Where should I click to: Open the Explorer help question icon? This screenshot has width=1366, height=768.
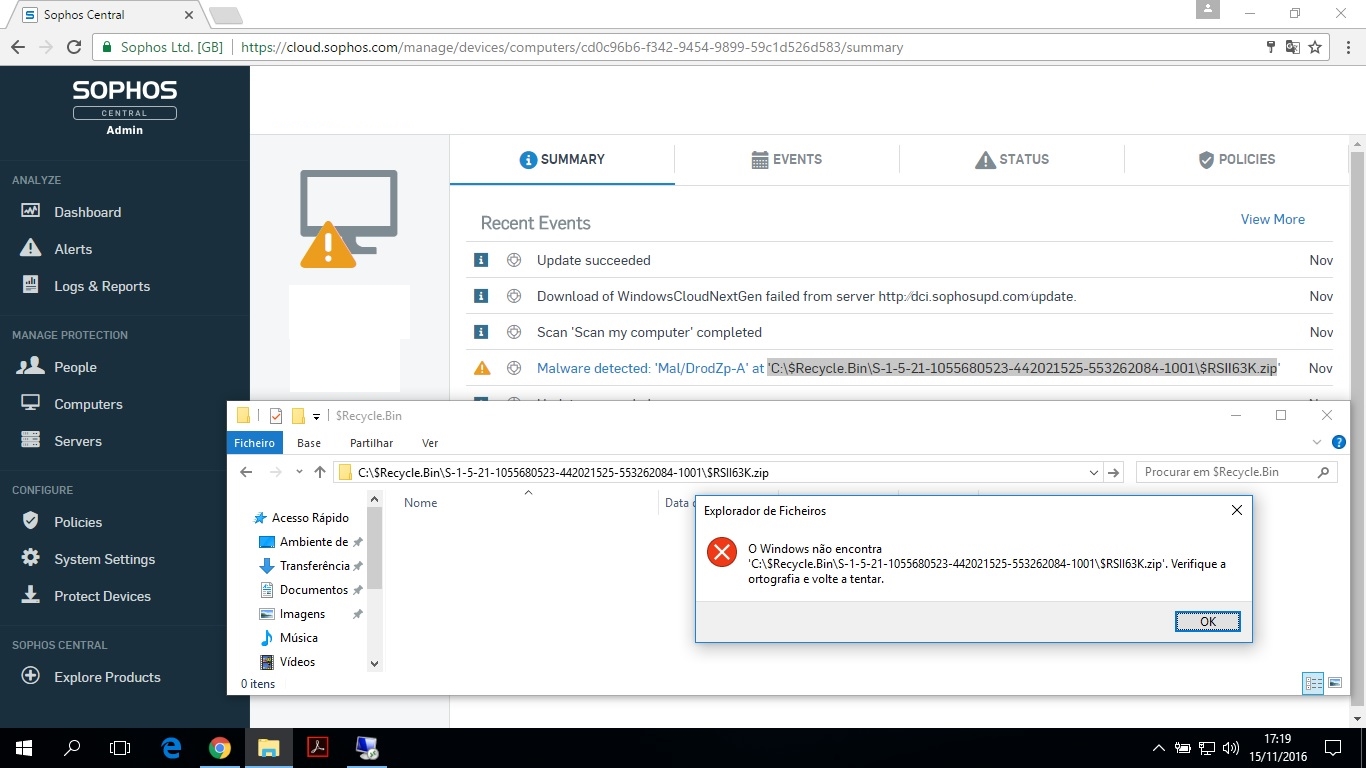click(1339, 442)
